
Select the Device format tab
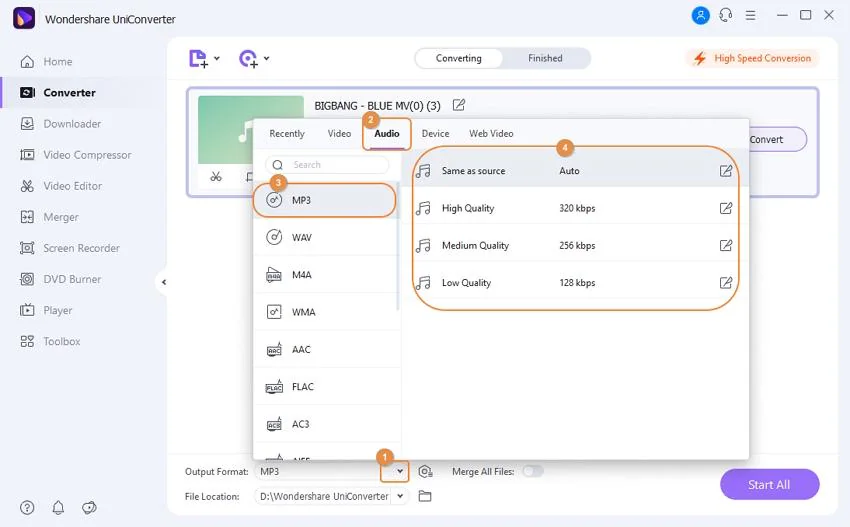(435, 133)
